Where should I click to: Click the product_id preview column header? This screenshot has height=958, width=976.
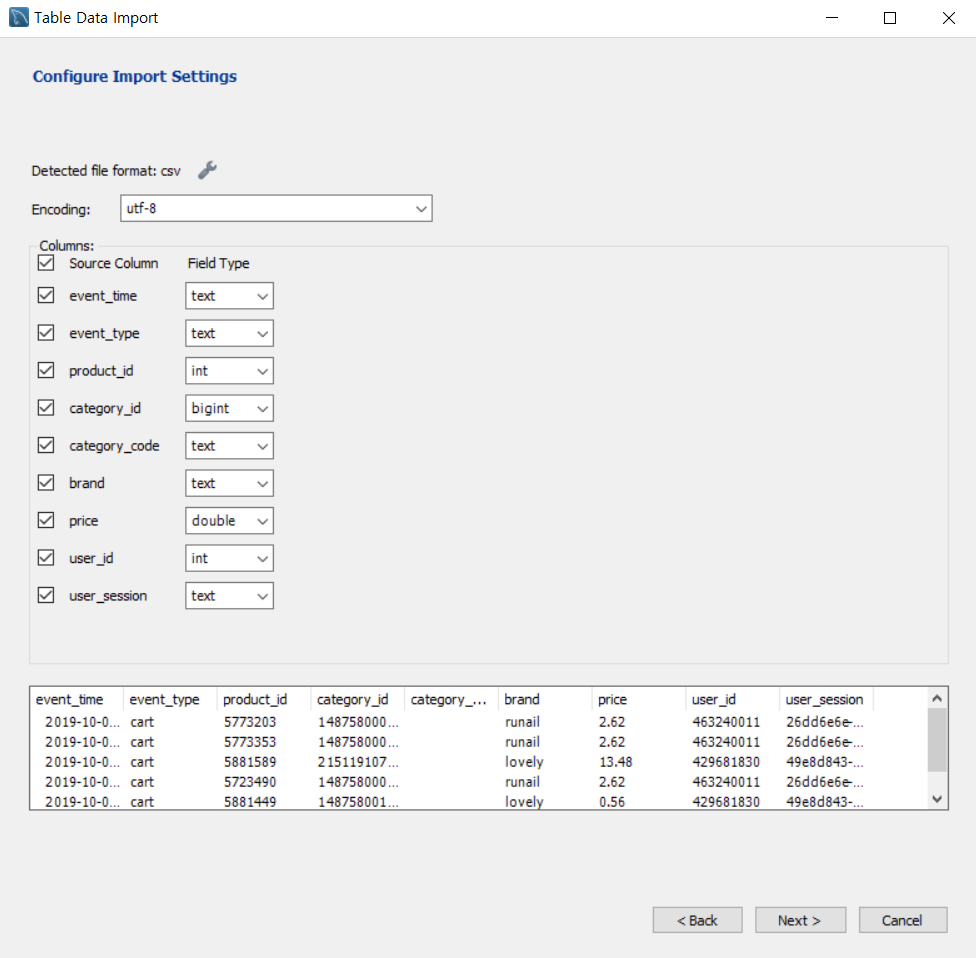264,699
